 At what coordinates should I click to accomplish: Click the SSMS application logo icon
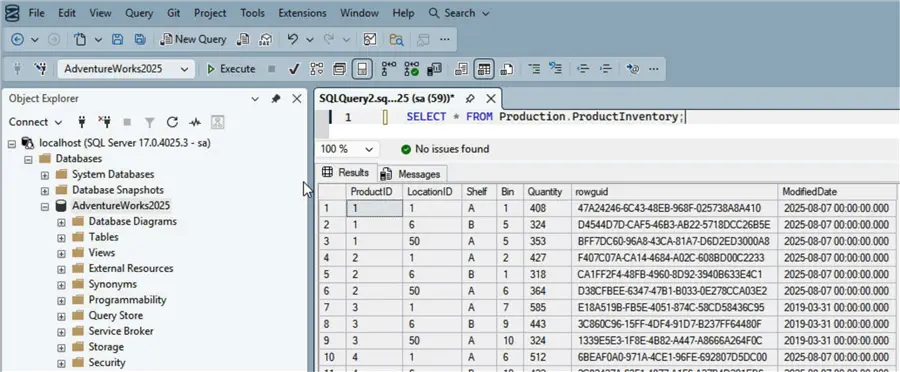pyautogui.click(x=12, y=13)
